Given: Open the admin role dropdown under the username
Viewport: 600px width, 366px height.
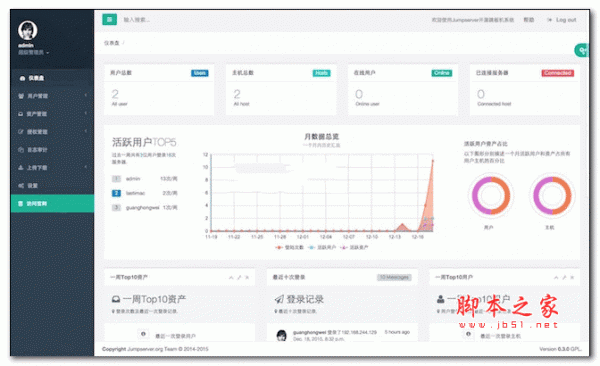Looking at the screenshot, I should point(34,52).
